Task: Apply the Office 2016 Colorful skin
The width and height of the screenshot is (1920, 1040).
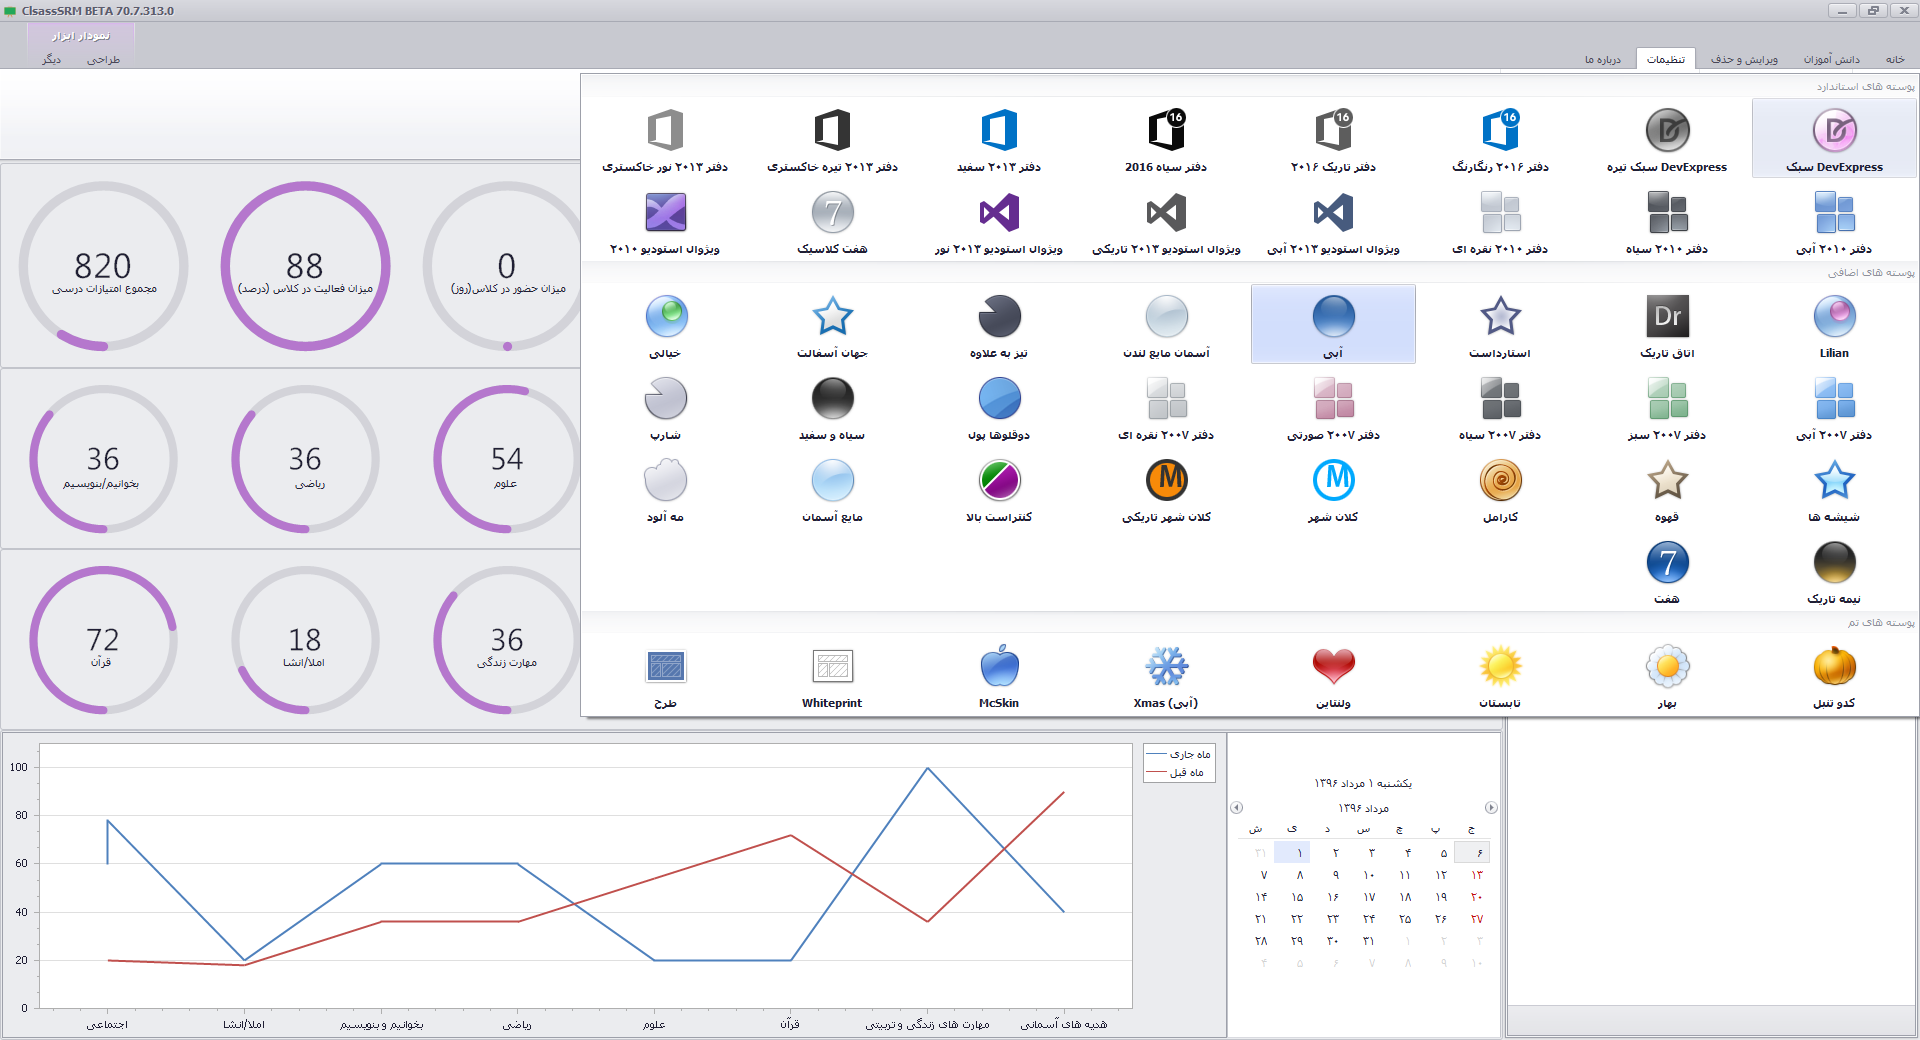Action: (1500, 139)
